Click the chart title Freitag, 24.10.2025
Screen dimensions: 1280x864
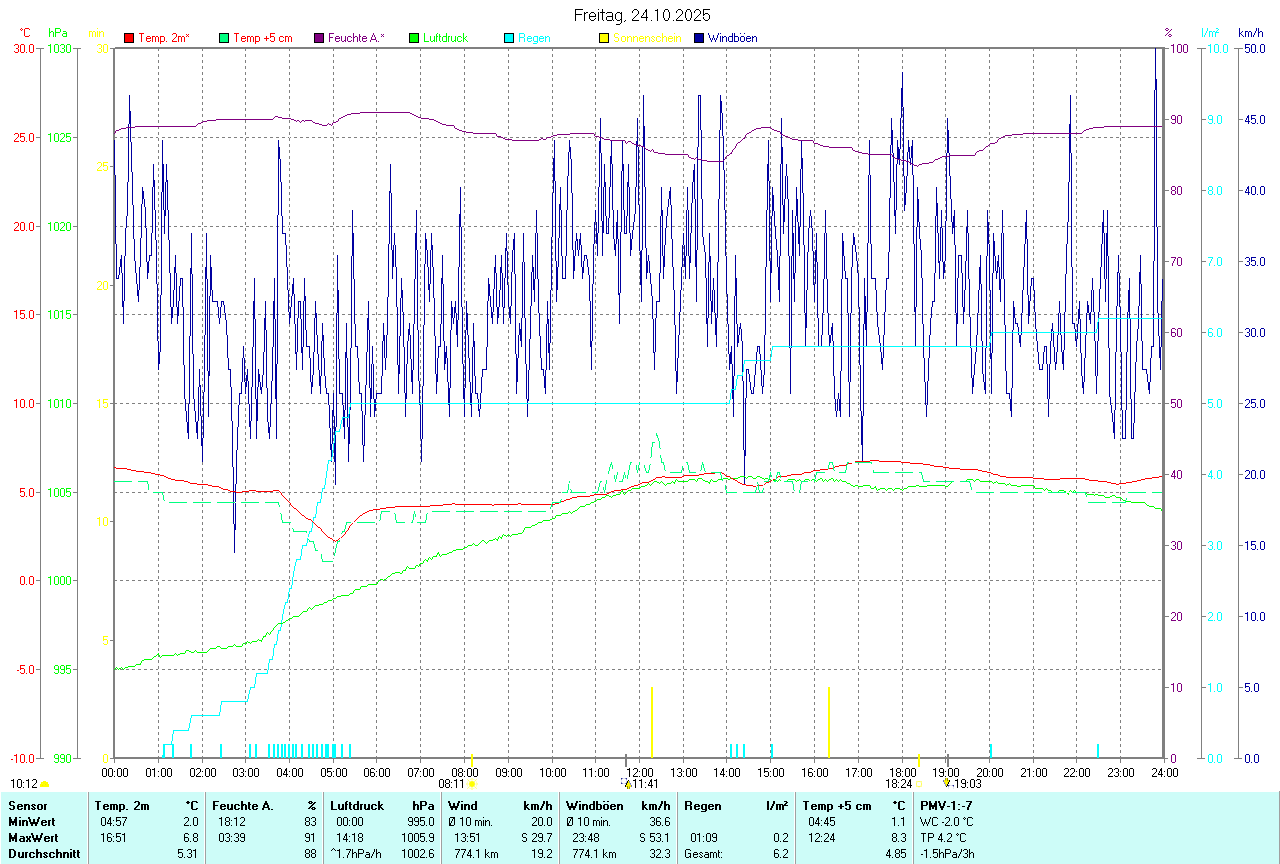[642, 15]
